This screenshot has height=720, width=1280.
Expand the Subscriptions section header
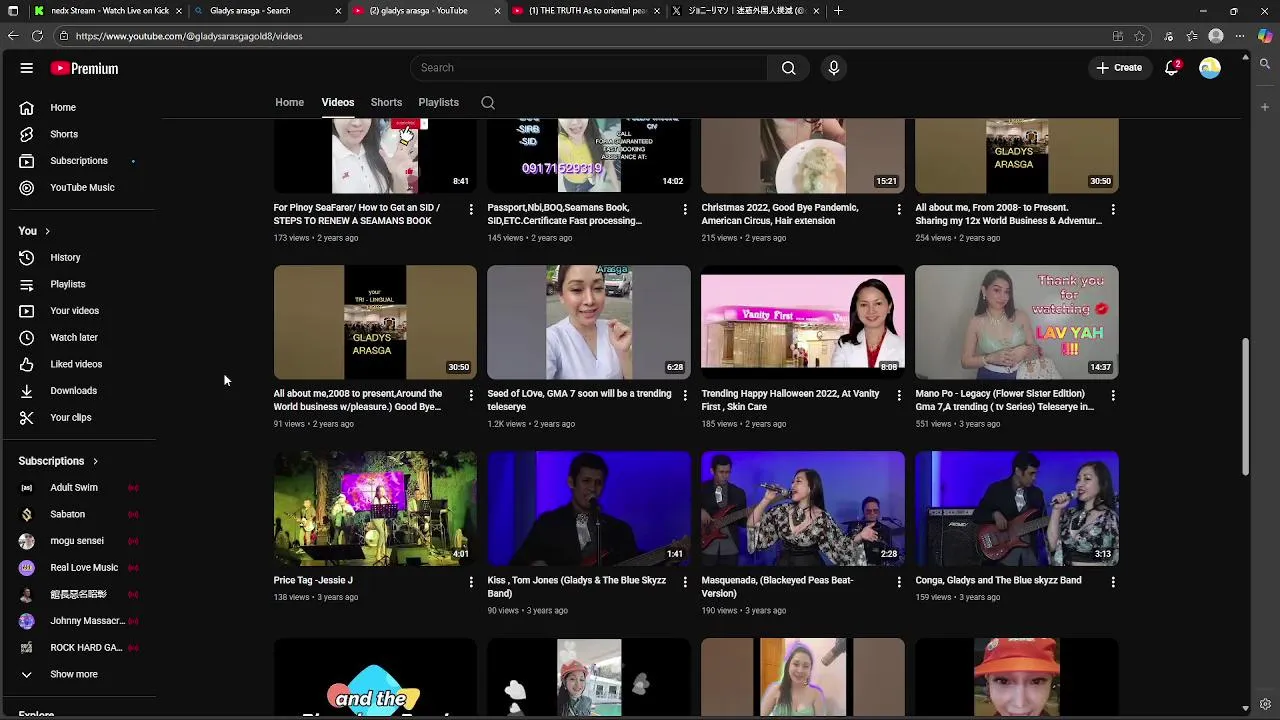[58, 461]
